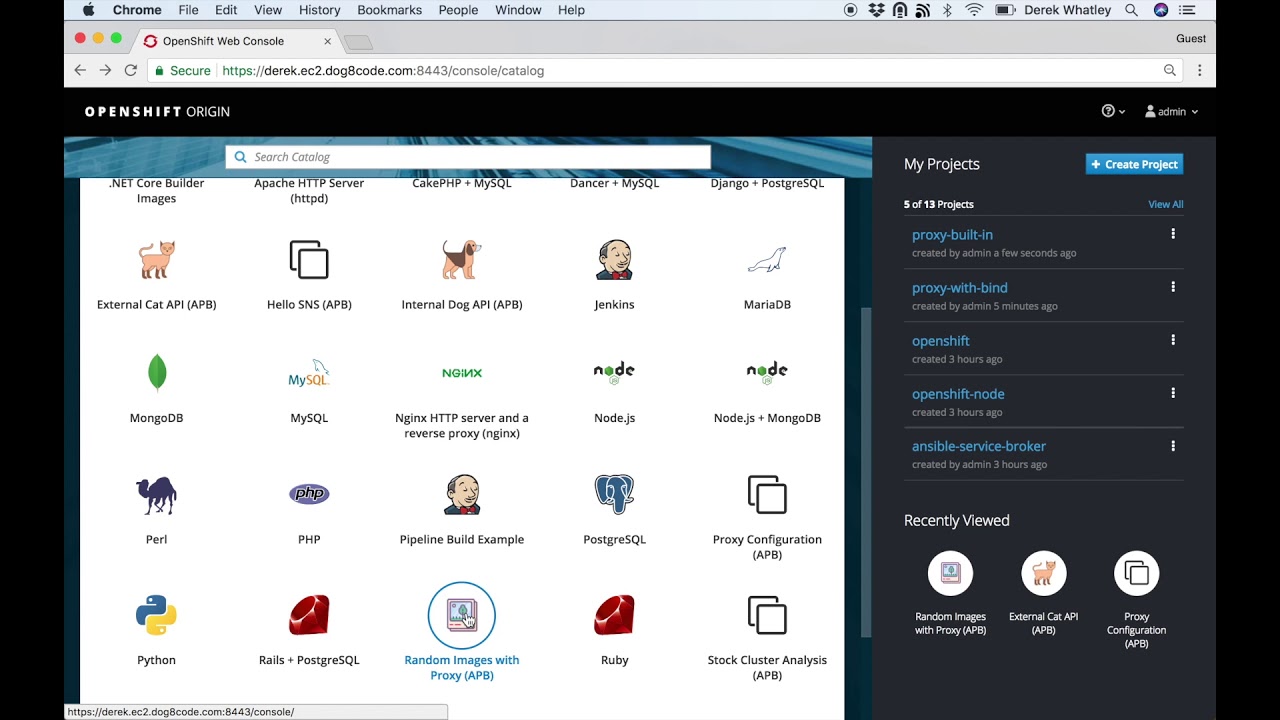Open the Pipeline Build Example icon
Viewport: 1280px width, 720px height.
click(x=462, y=494)
